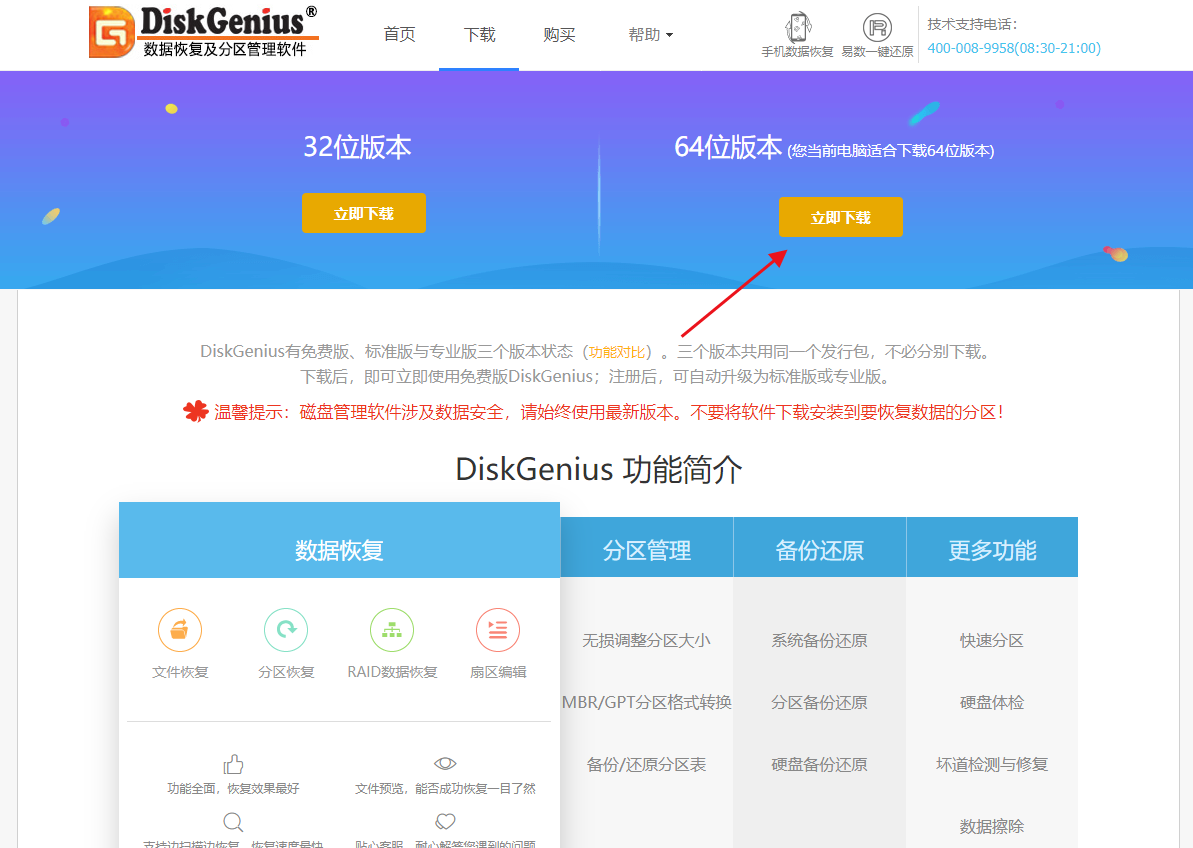The height and width of the screenshot is (848, 1193).
Task: Select the 下载 nav tab
Action: pyautogui.click(x=479, y=35)
